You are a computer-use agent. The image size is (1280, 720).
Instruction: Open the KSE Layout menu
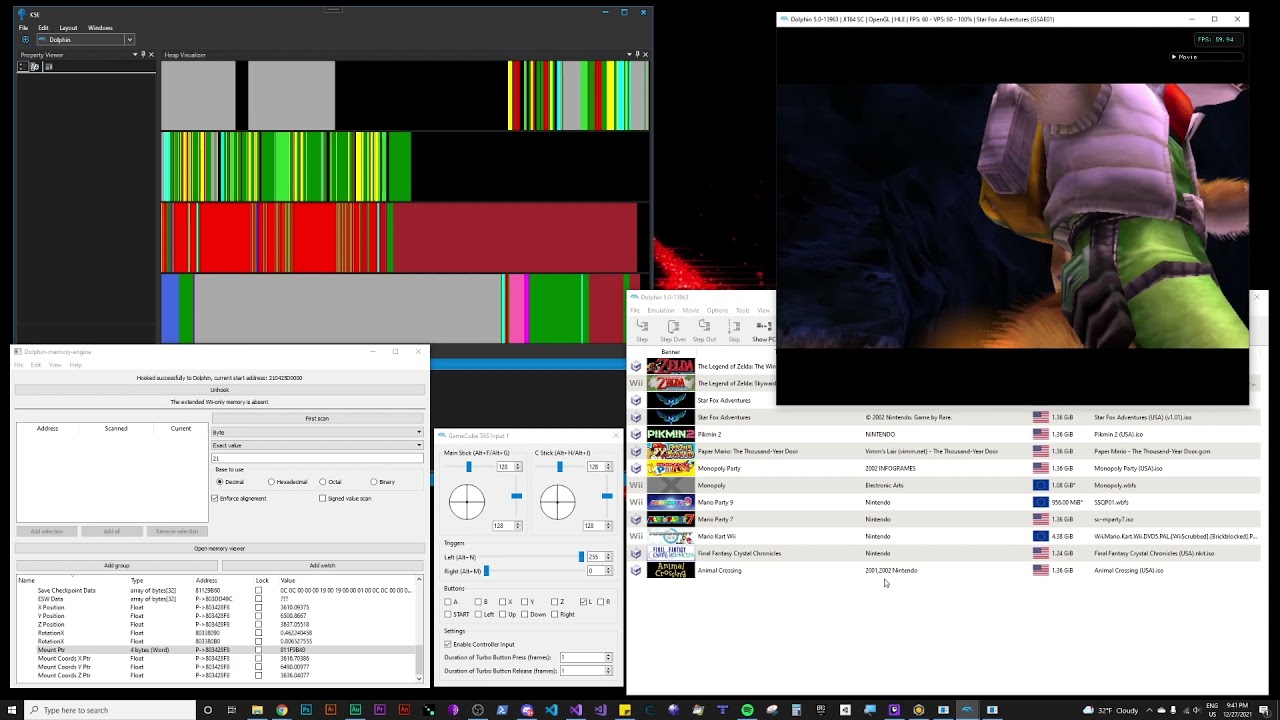tap(68, 28)
